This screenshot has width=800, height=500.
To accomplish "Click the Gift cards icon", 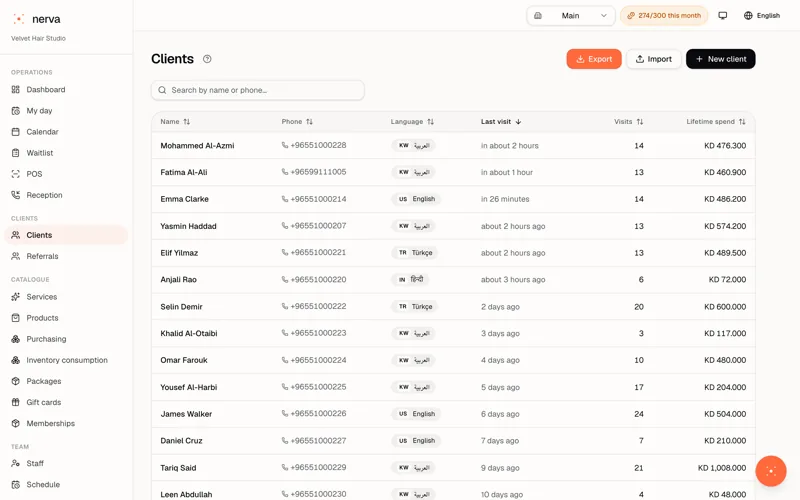I will tap(16, 402).
